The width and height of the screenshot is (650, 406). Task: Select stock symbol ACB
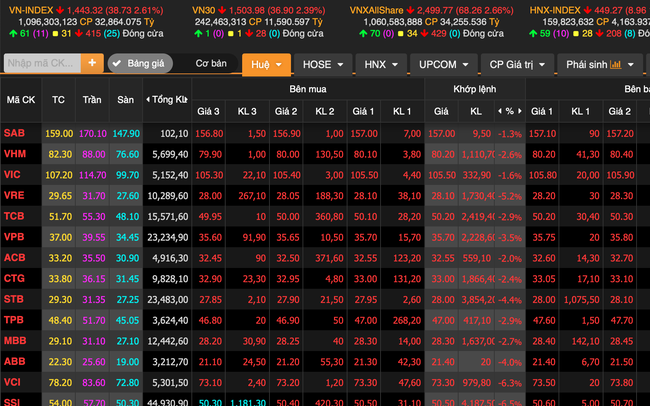click(x=15, y=258)
